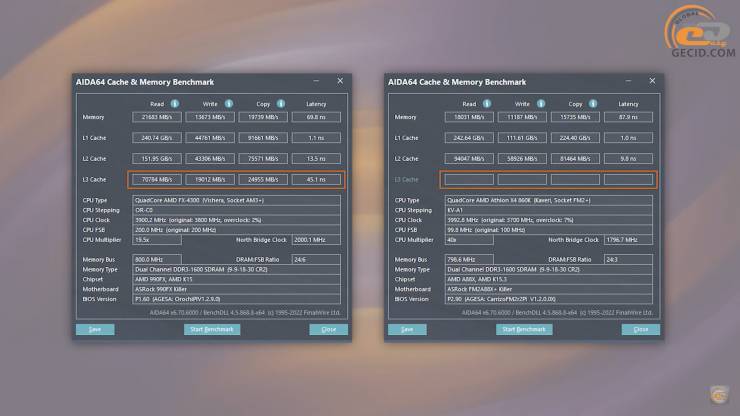Screen dimensions: 740x416
Task: Click the CPU Type field showing Athlon X4 860K
Action: click(x=548, y=200)
